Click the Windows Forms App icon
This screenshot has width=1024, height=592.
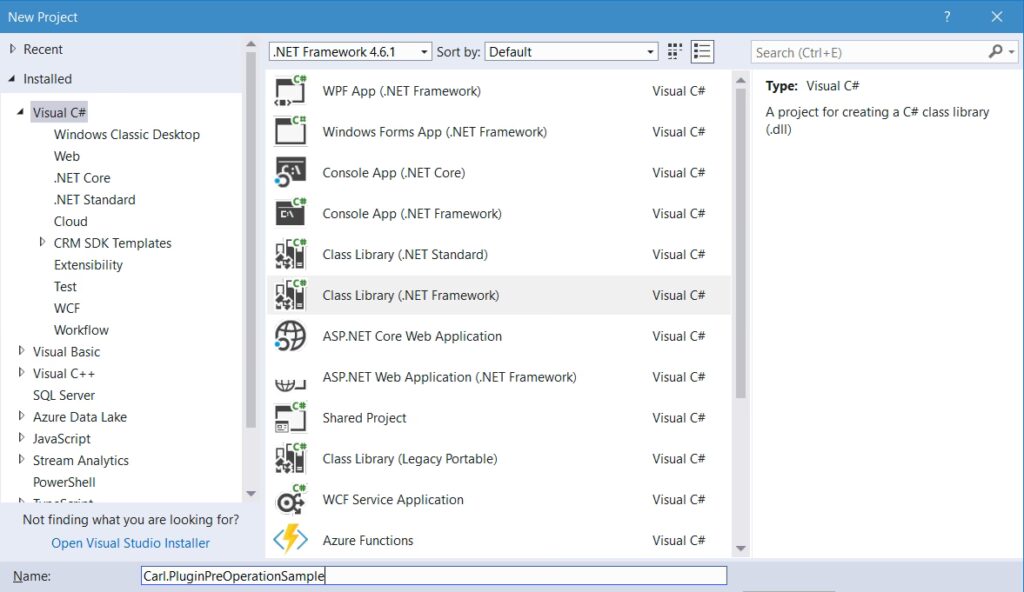point(290,132)
